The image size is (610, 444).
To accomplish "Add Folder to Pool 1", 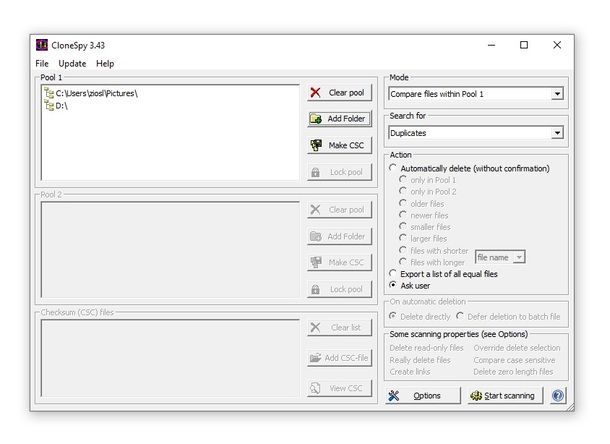I will [x=339, y=119].
